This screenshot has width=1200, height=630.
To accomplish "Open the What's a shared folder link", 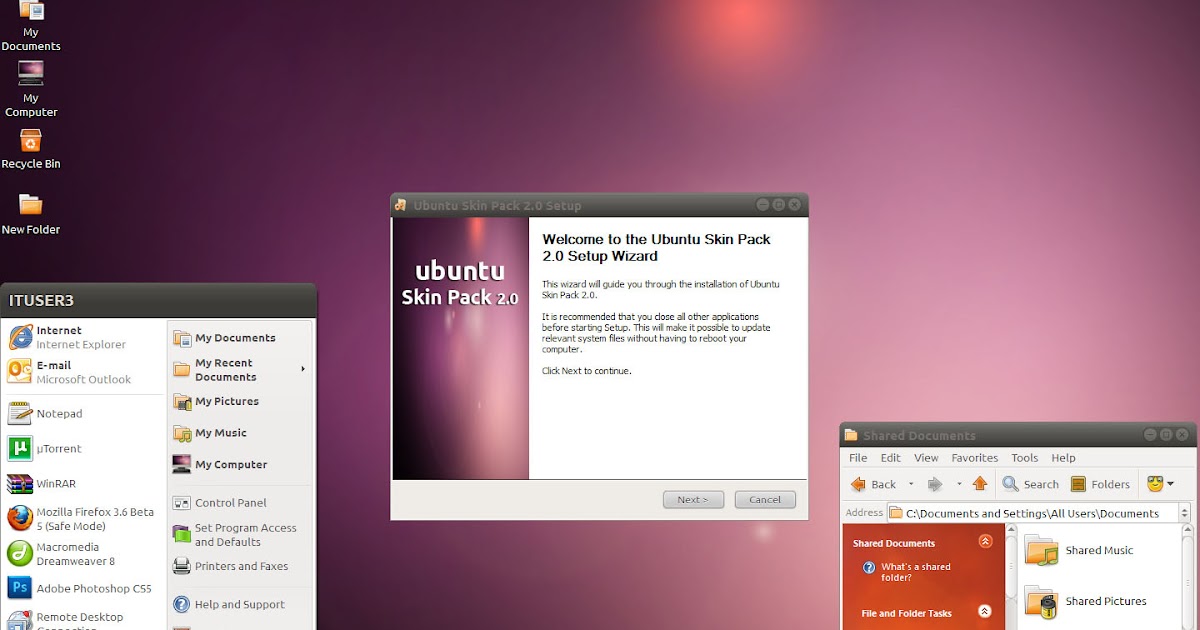I will (917, 572).
